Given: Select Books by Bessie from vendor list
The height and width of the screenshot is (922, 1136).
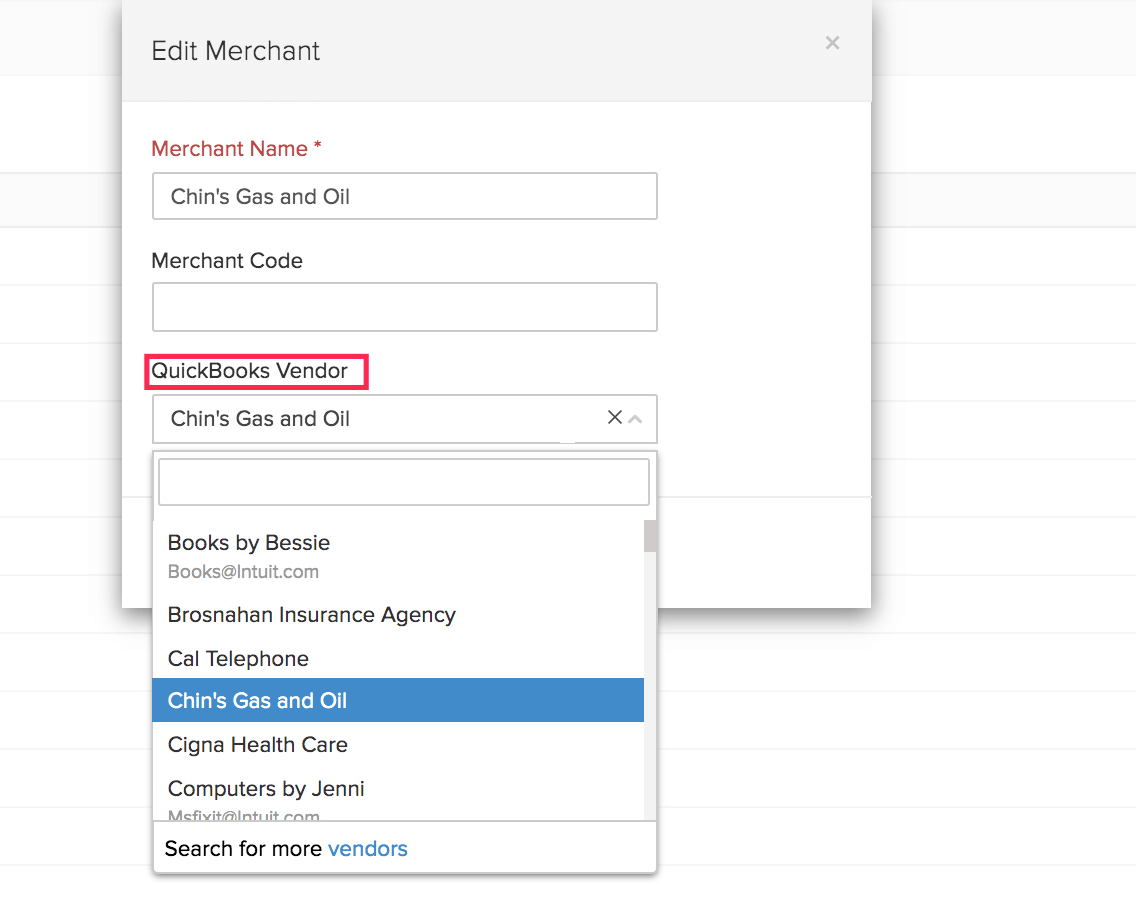Looking at the screenshot, I should (249, 543).
